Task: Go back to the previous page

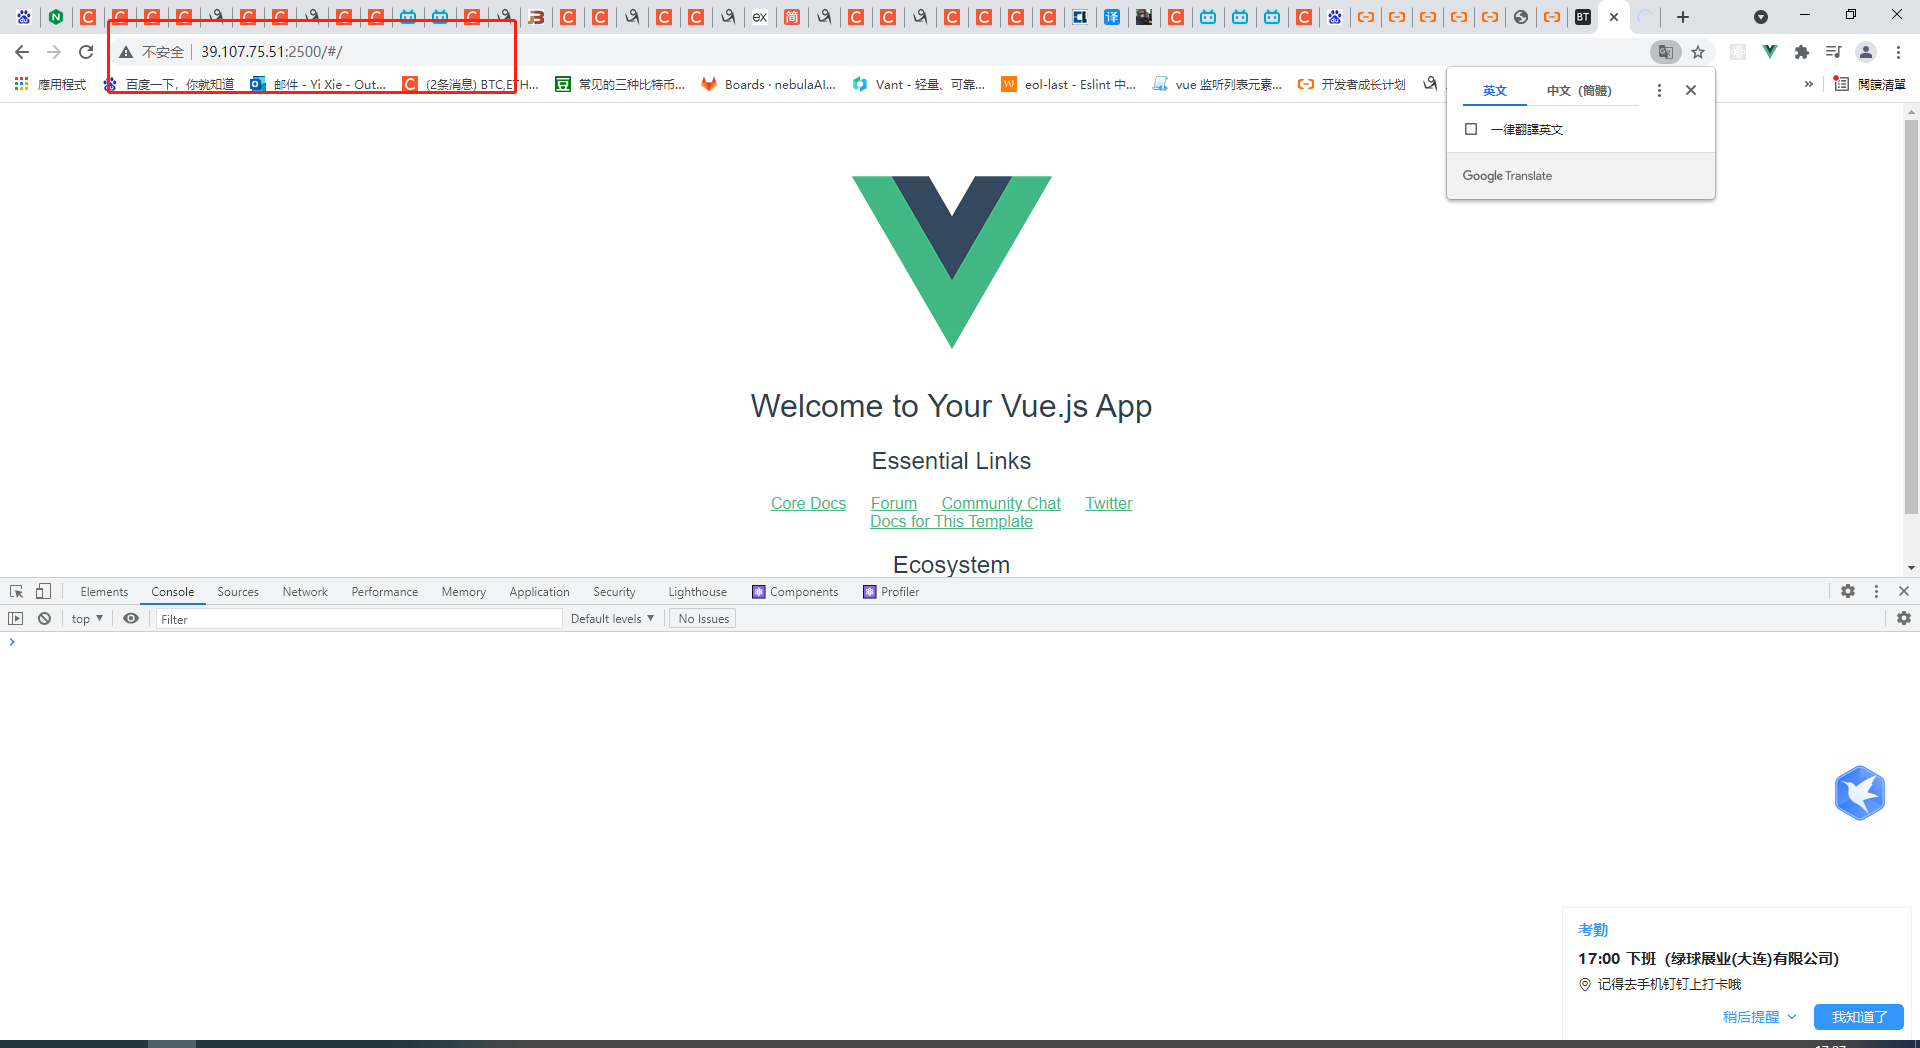Action: (x=22, y=52)
